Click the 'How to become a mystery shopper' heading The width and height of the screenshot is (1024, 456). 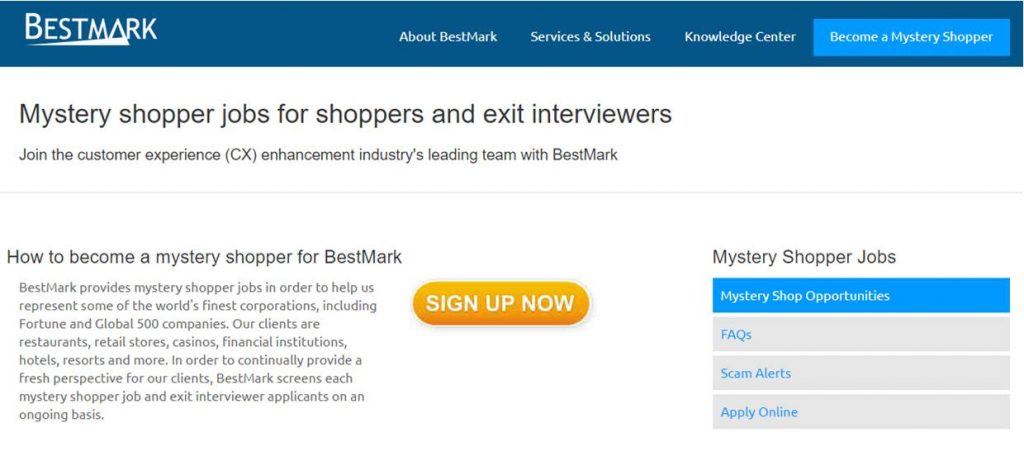pos(204,257)
